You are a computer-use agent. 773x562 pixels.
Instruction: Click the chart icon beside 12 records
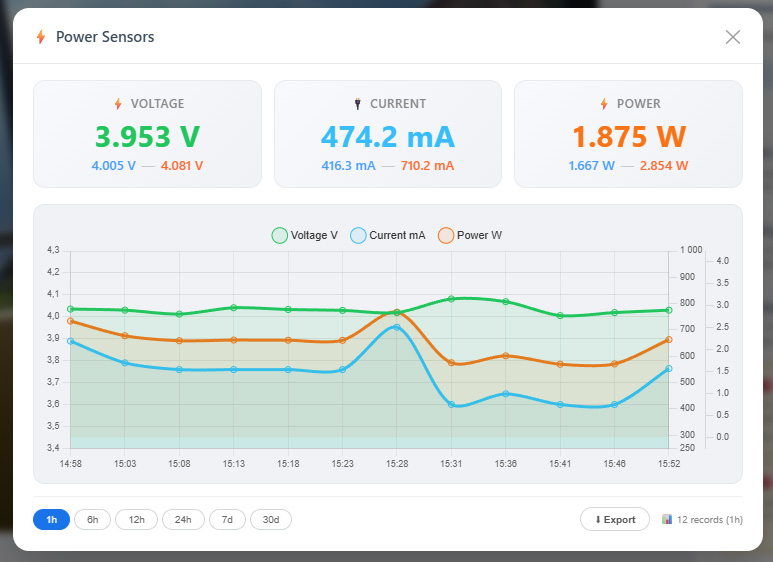point(667,519)
